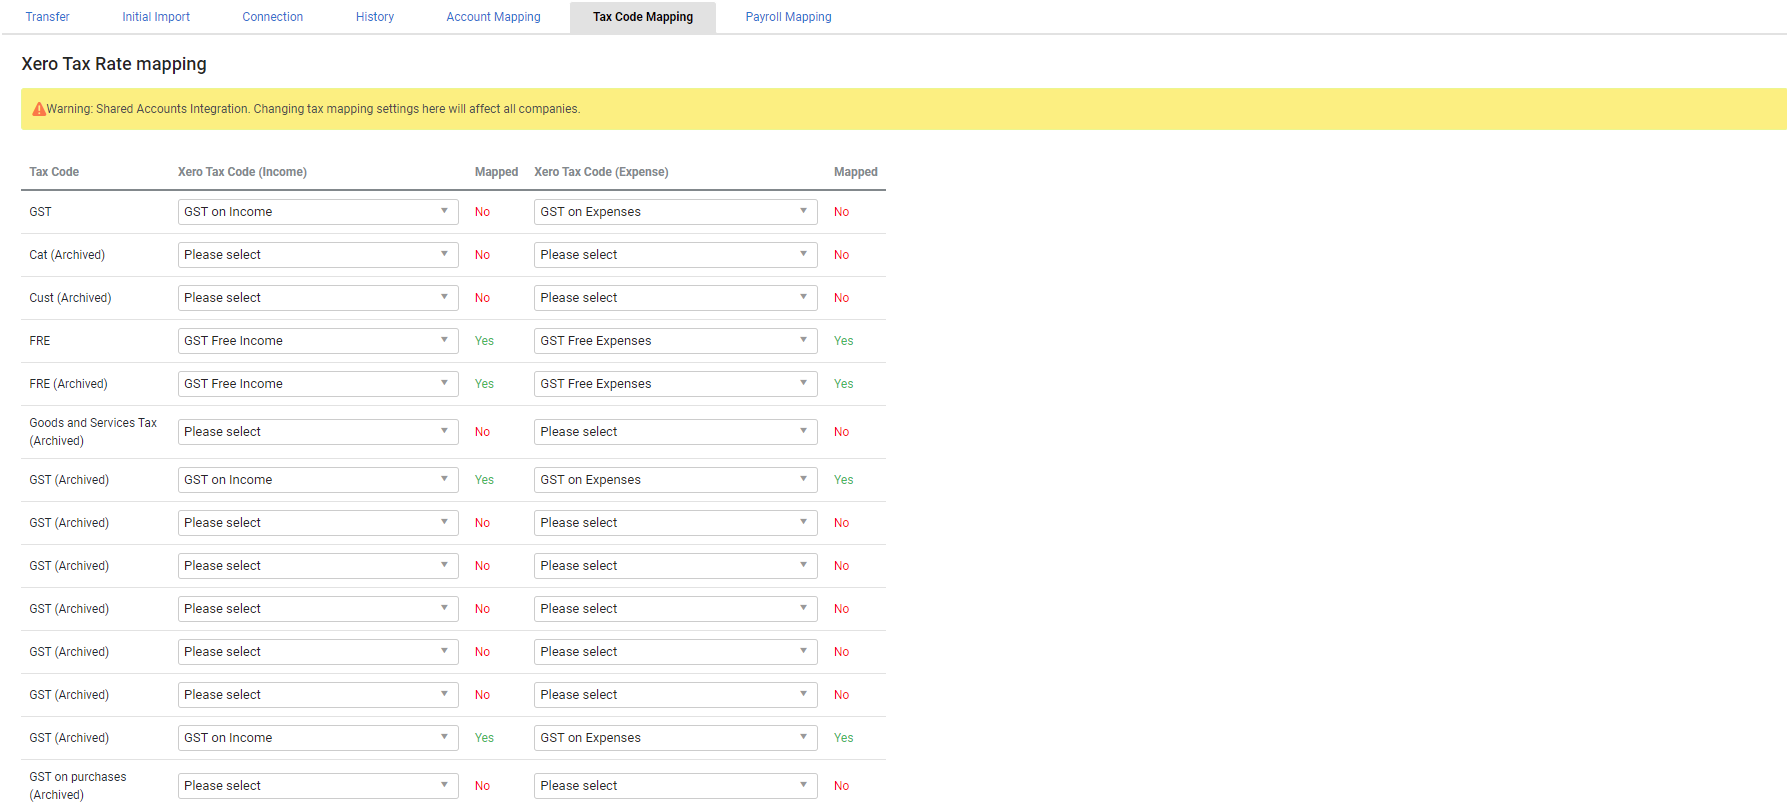Click GST on purchases (Archived) label
The image size is (1787, 812).
point(78,786)
